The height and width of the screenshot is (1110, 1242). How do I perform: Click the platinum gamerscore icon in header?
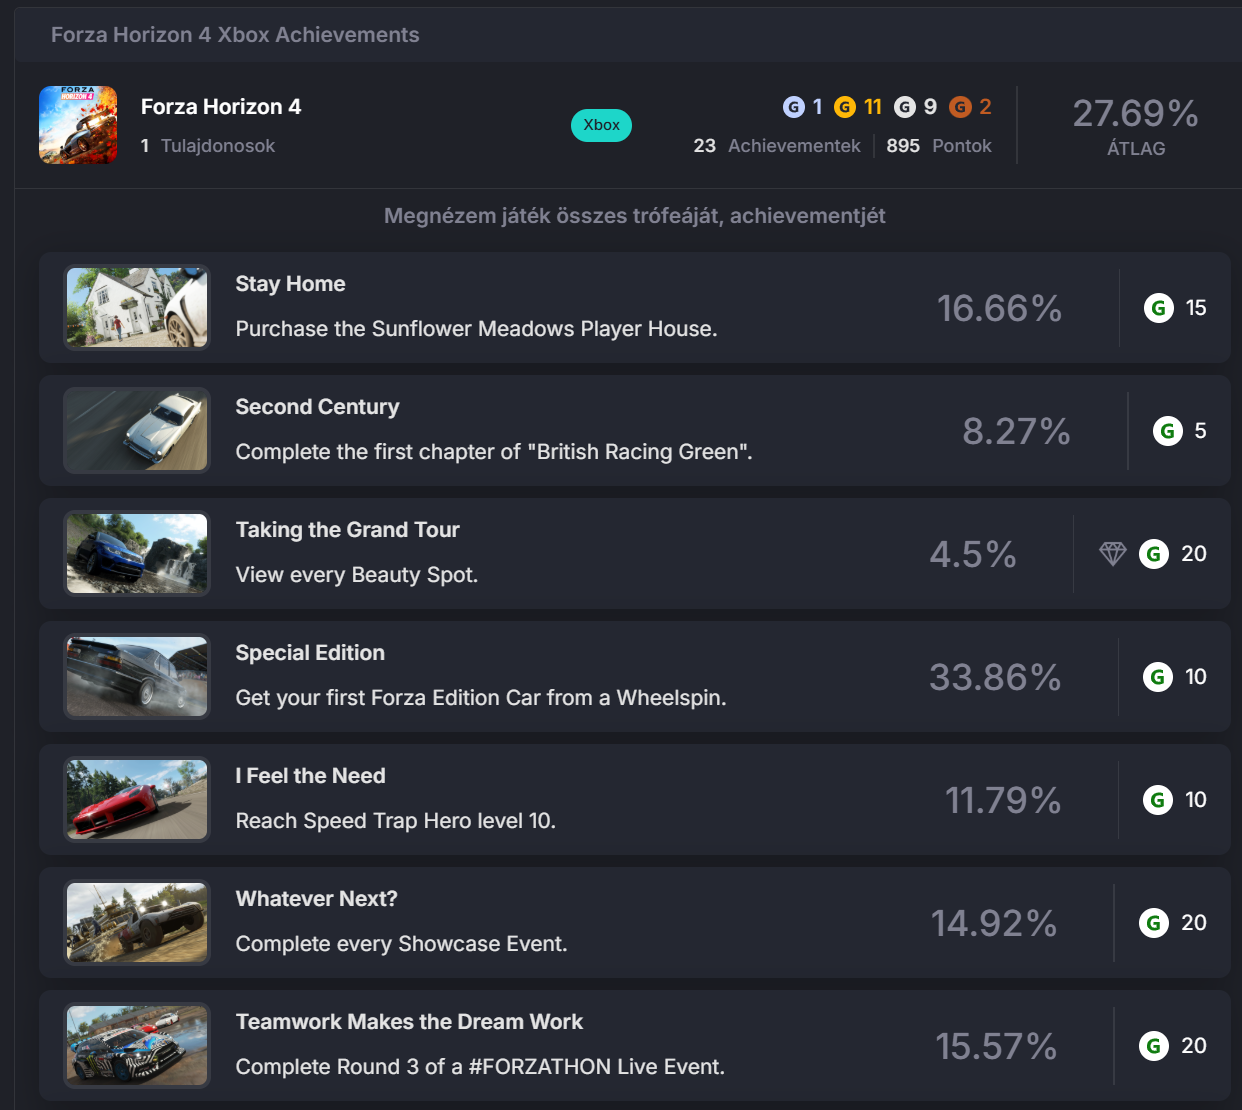click(x=794, y=107)
